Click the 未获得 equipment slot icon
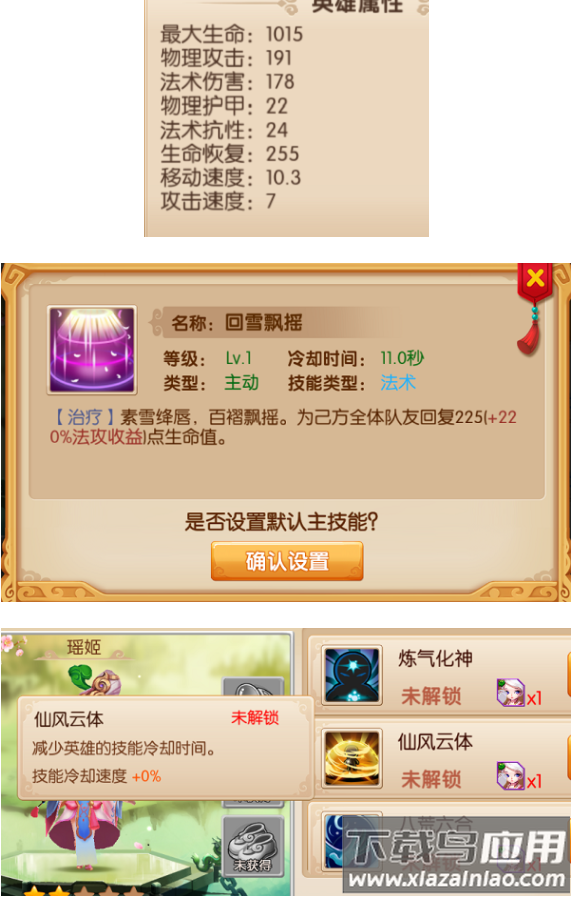 [x=253, y=846]
